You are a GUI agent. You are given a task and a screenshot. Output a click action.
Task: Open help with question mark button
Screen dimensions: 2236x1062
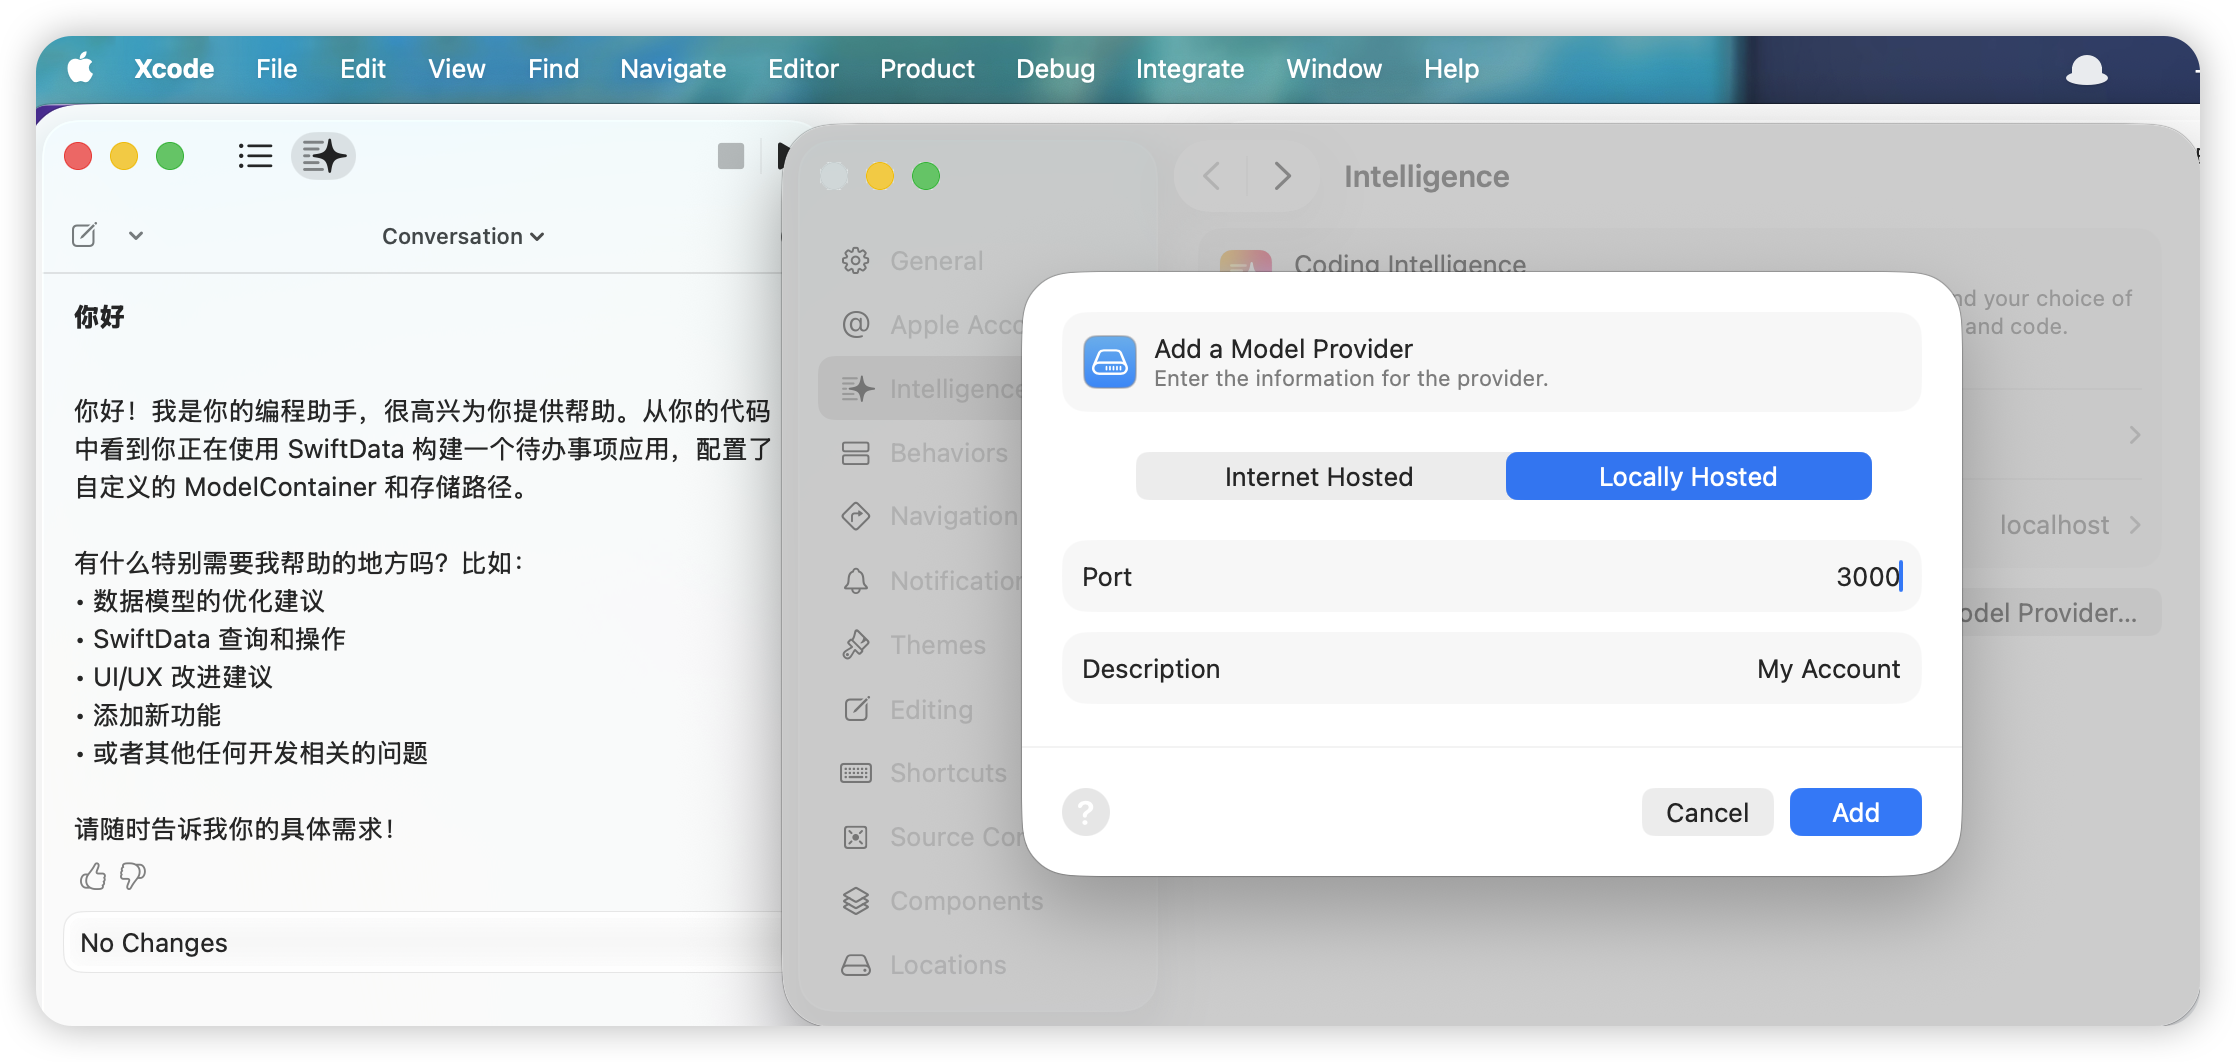(x=1086, y=812)
